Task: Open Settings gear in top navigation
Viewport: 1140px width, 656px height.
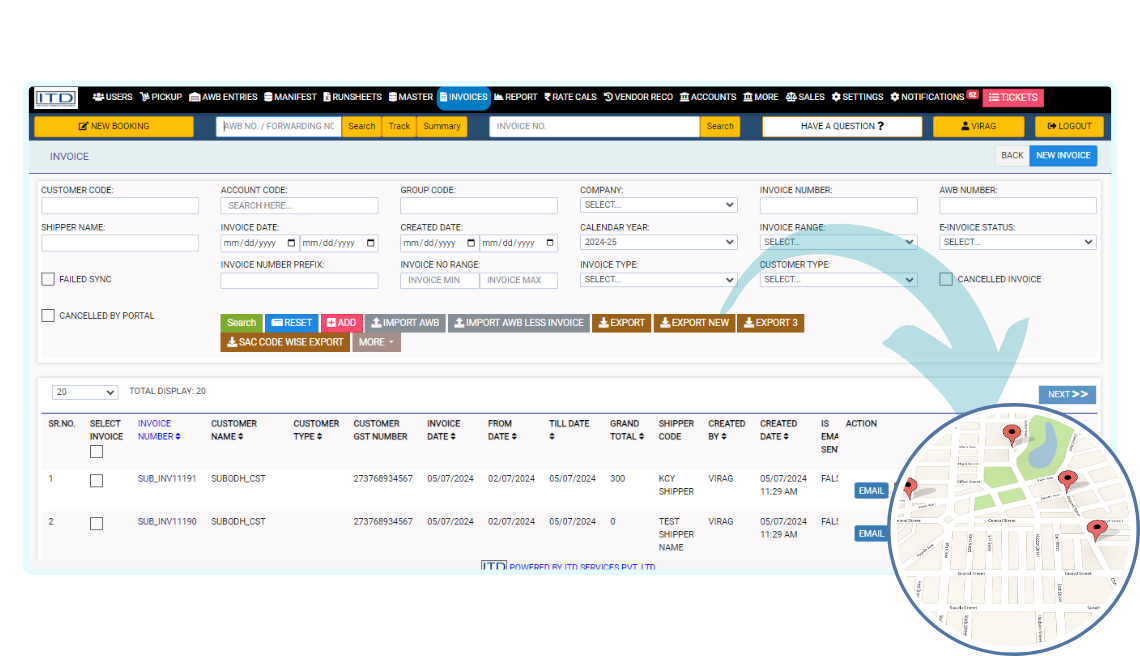Action: point(857,97)
